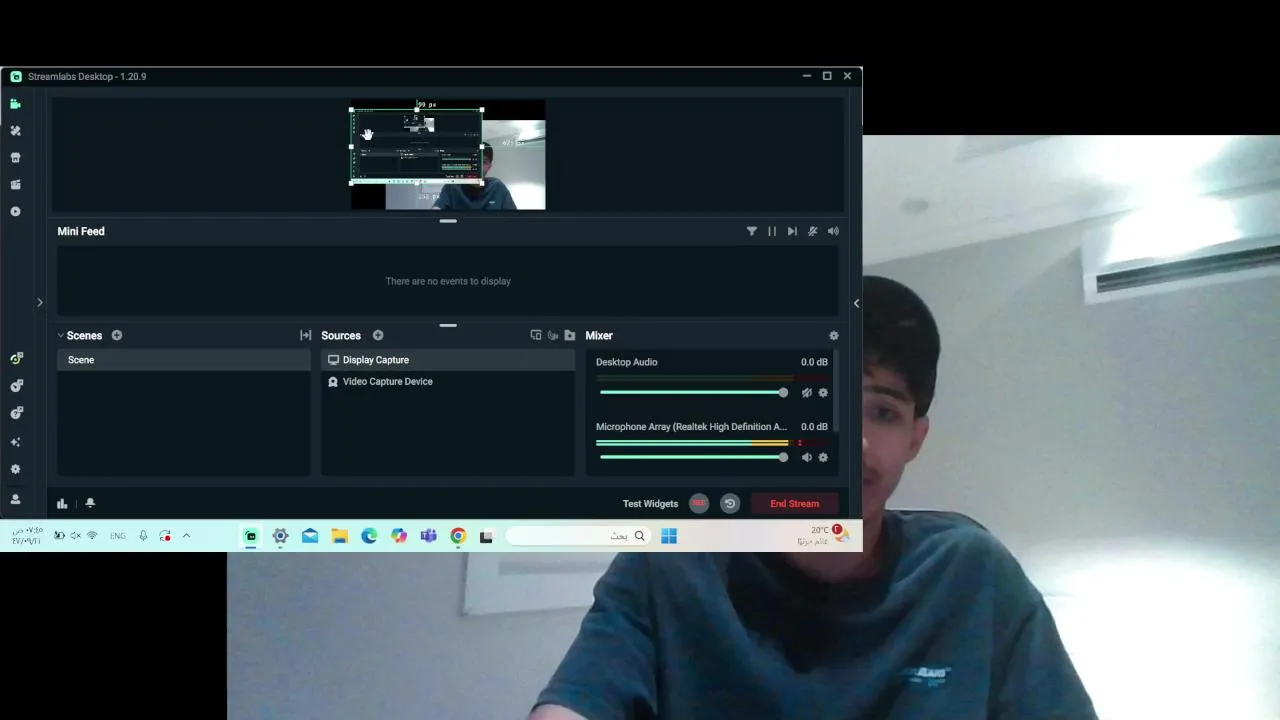Open the account profile icon in the sidebar
The image size is (1280, 720).
[x=15, y=499]
